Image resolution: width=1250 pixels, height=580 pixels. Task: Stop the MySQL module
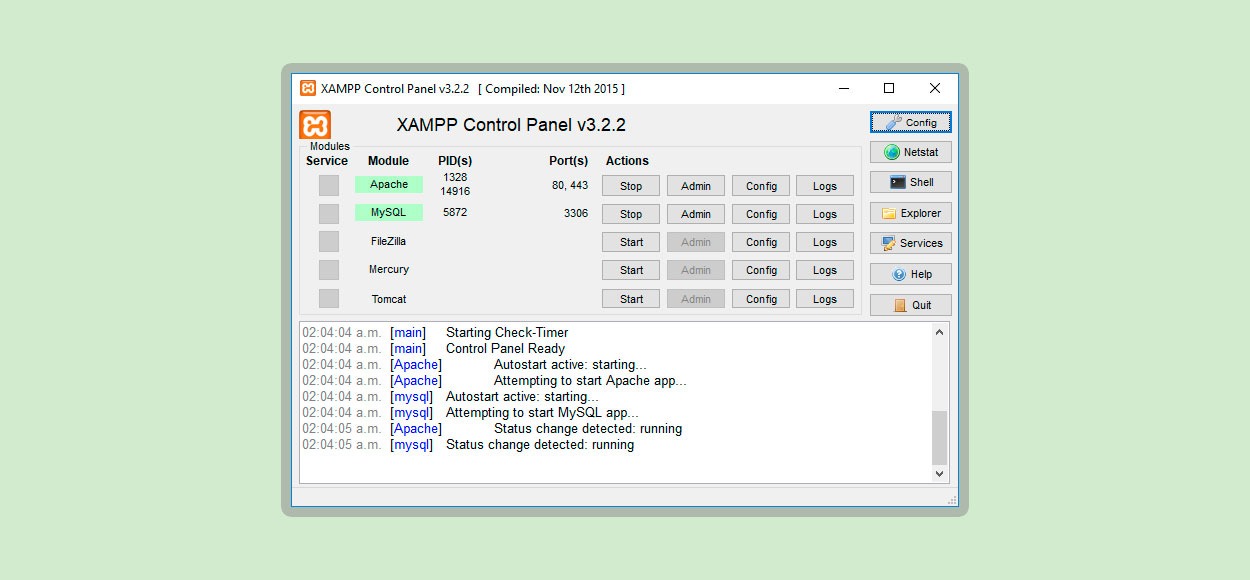pyautogui.click(x=631, y=214)
